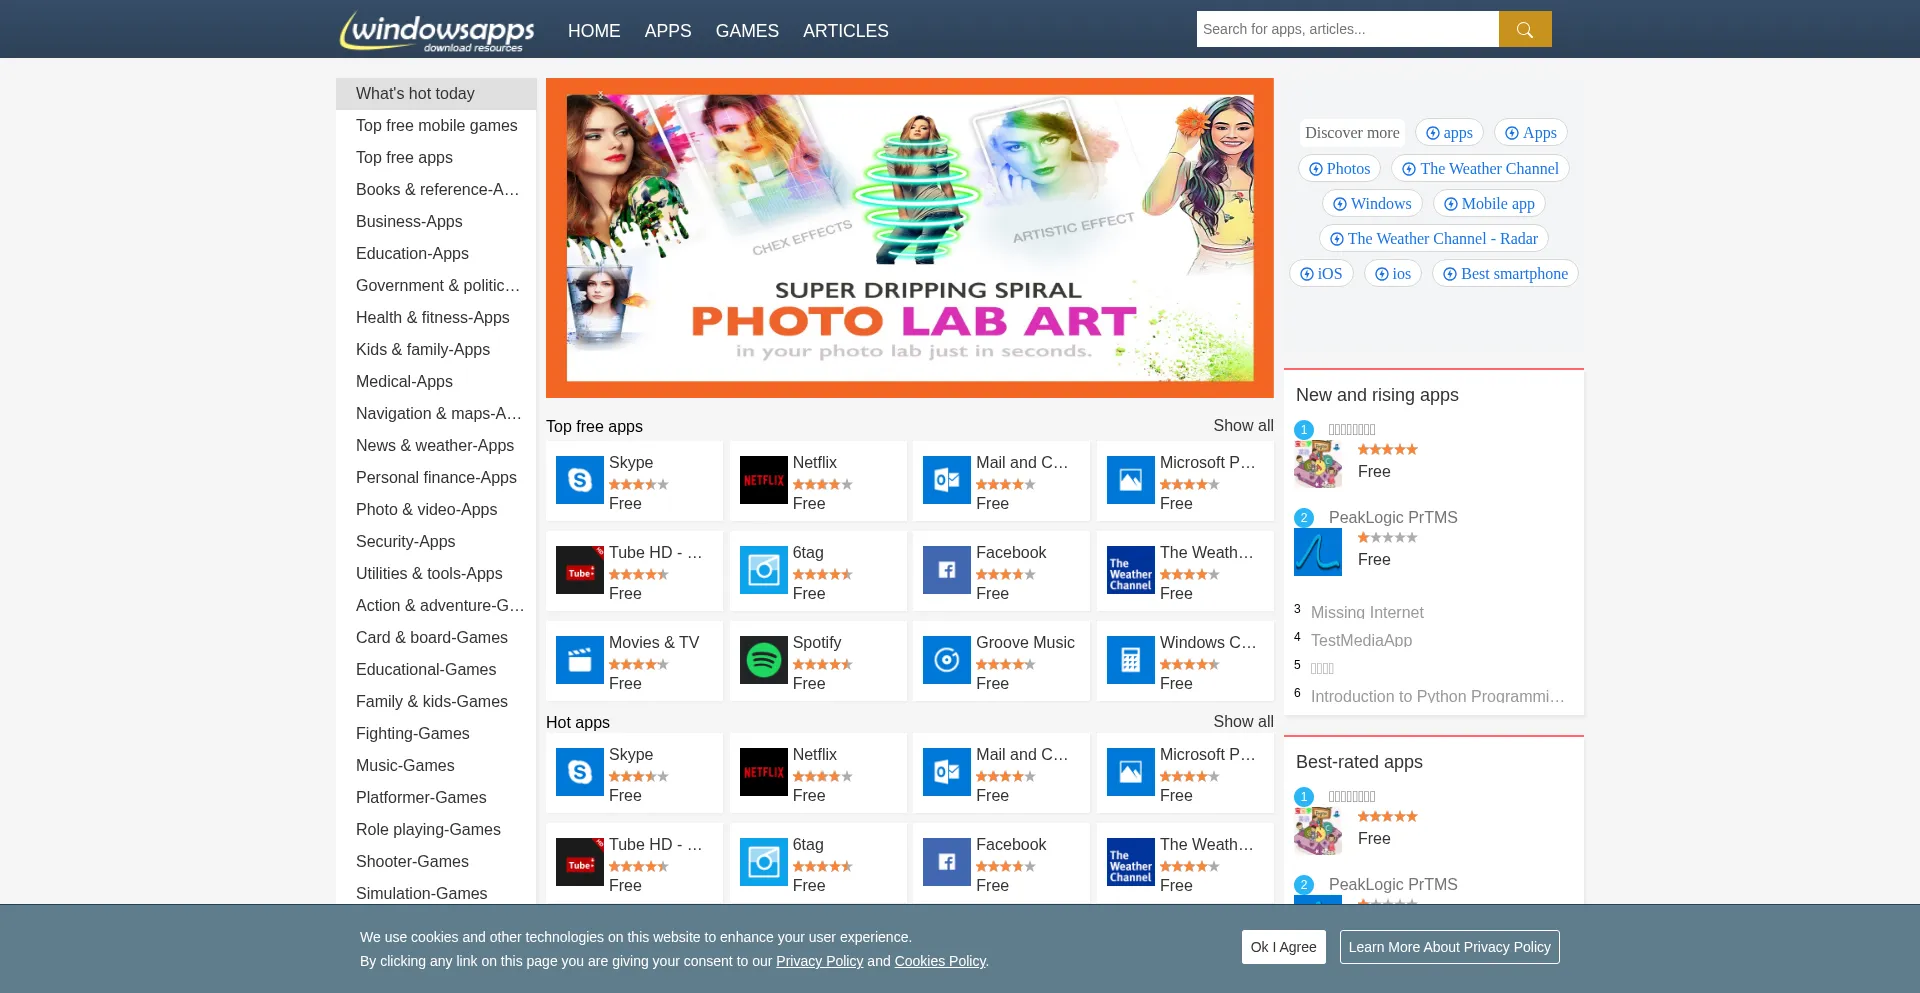Viewport: 1920px width, 993px height.
Task: Go to the ARTICLES section
Action: coord(845,31)
